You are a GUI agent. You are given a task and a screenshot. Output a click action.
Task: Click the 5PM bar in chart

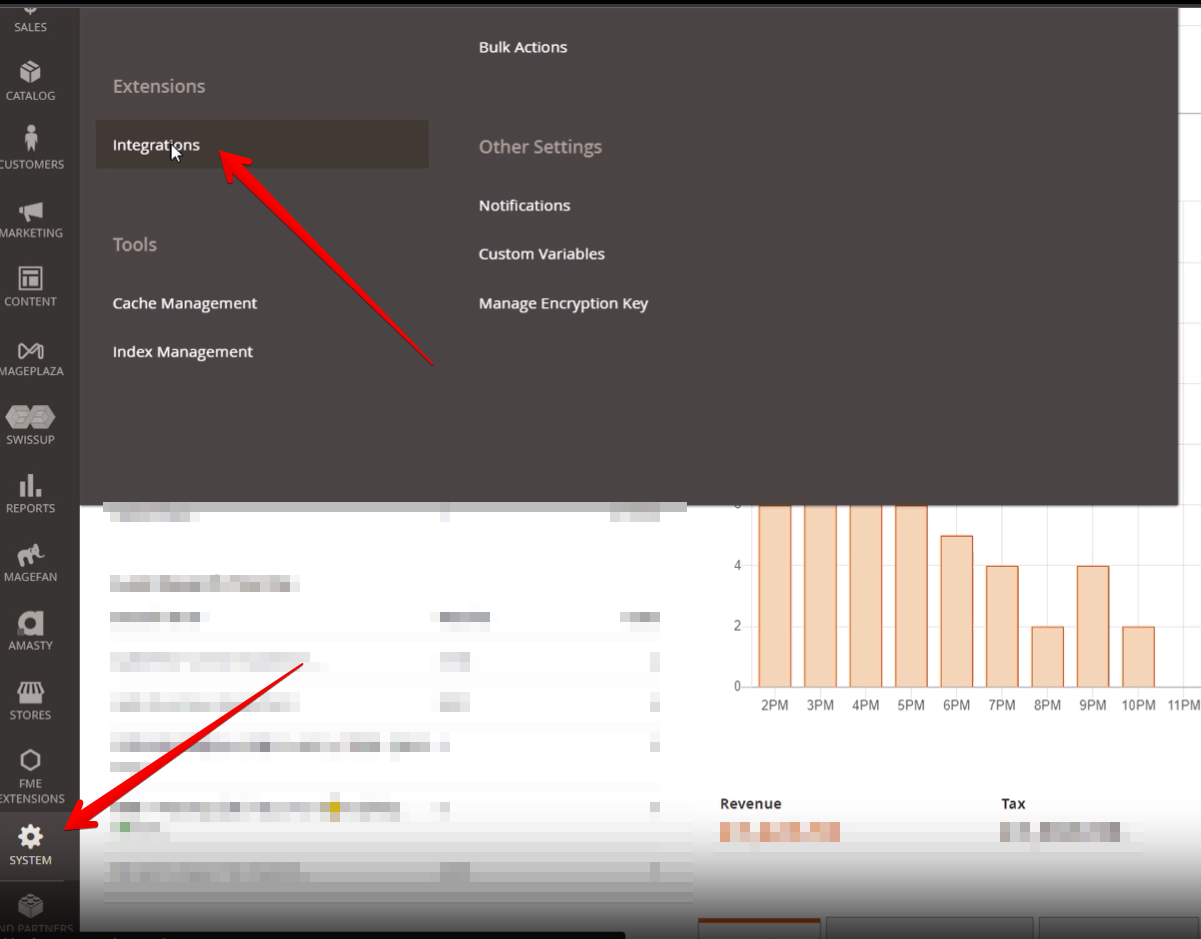pos(911,596)
